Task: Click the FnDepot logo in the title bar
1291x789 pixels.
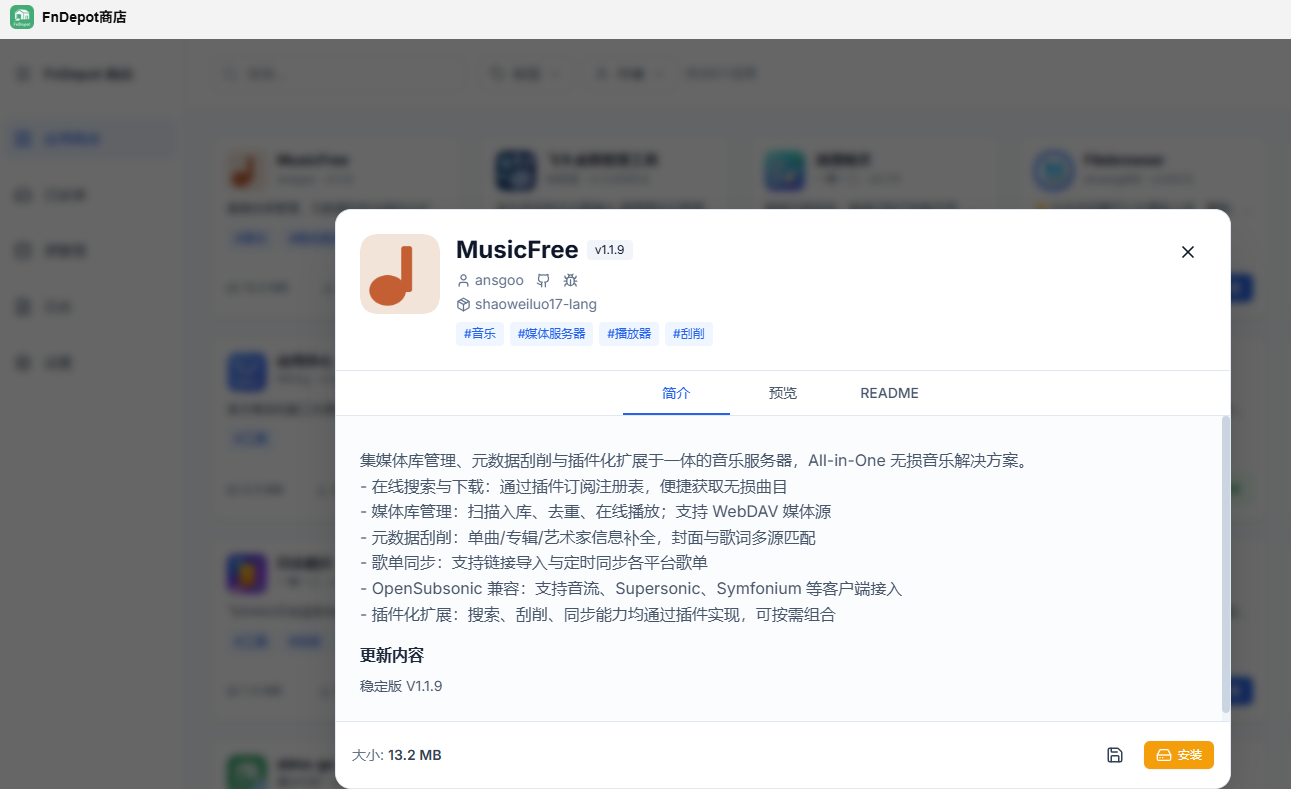Action: (22, 18)
